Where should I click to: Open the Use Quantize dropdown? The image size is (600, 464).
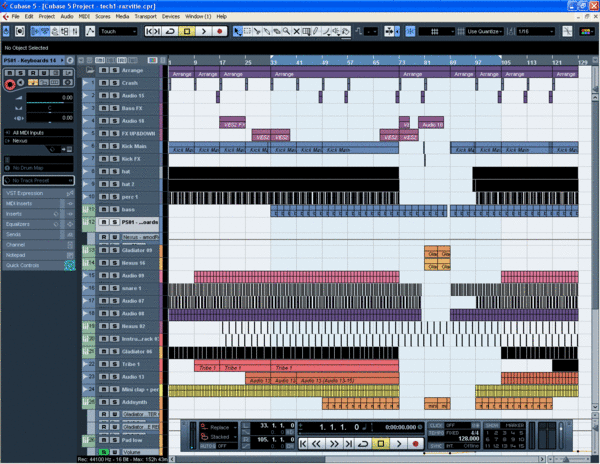(489, 31)
